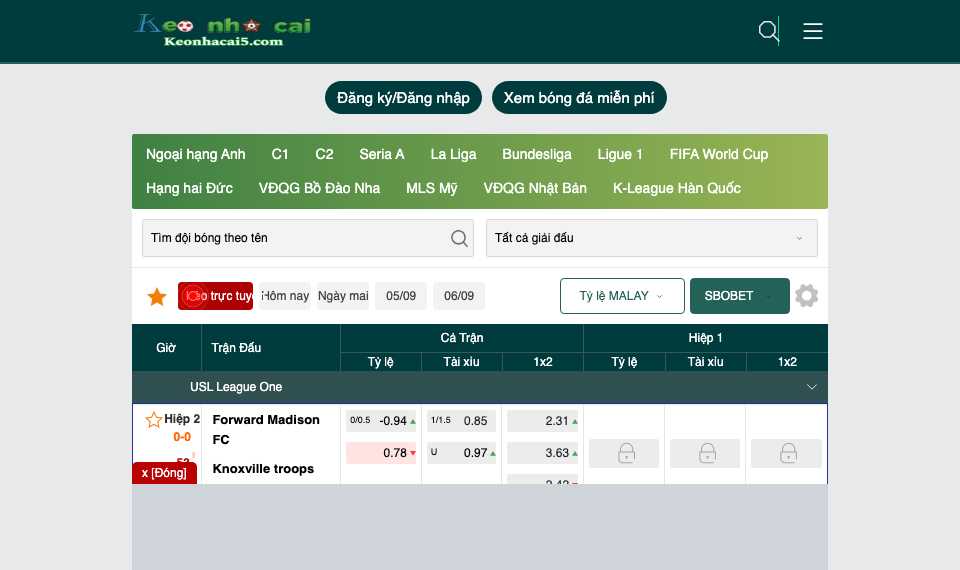Open the Ngoại hạng Anh league tab

click(195, 154)
